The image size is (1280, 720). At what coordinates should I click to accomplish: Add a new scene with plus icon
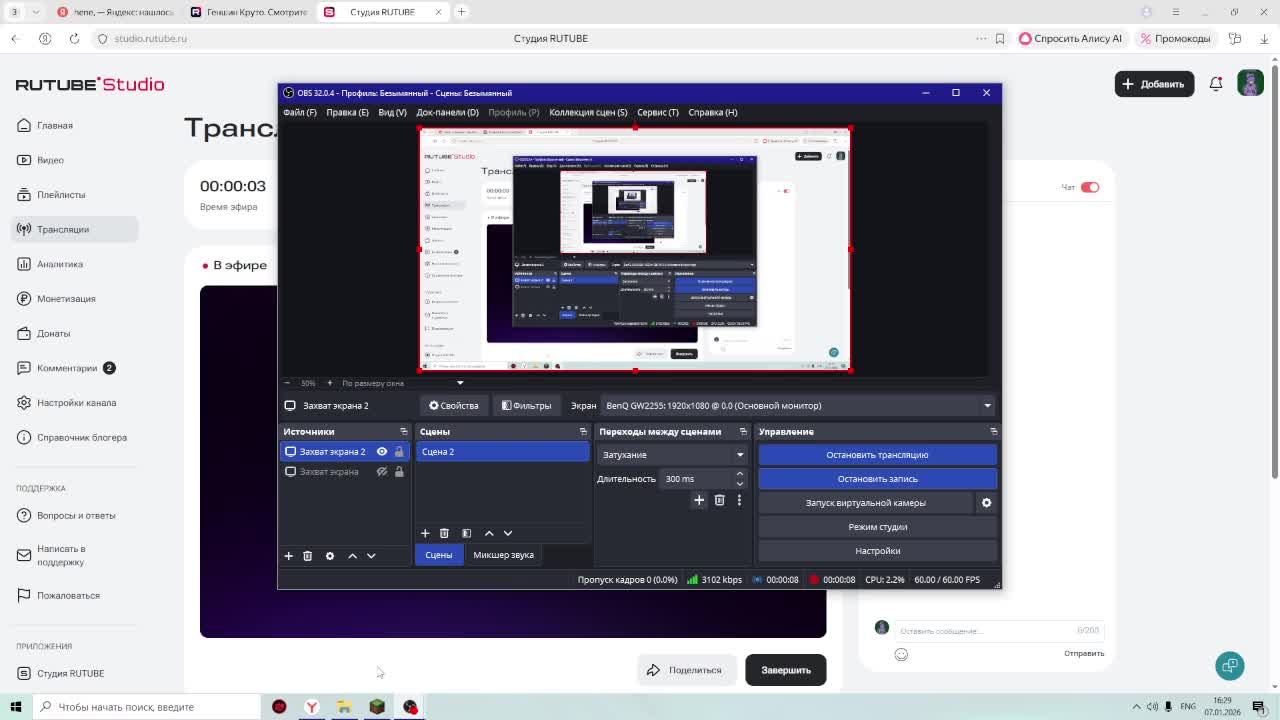[x=425, y=533]
